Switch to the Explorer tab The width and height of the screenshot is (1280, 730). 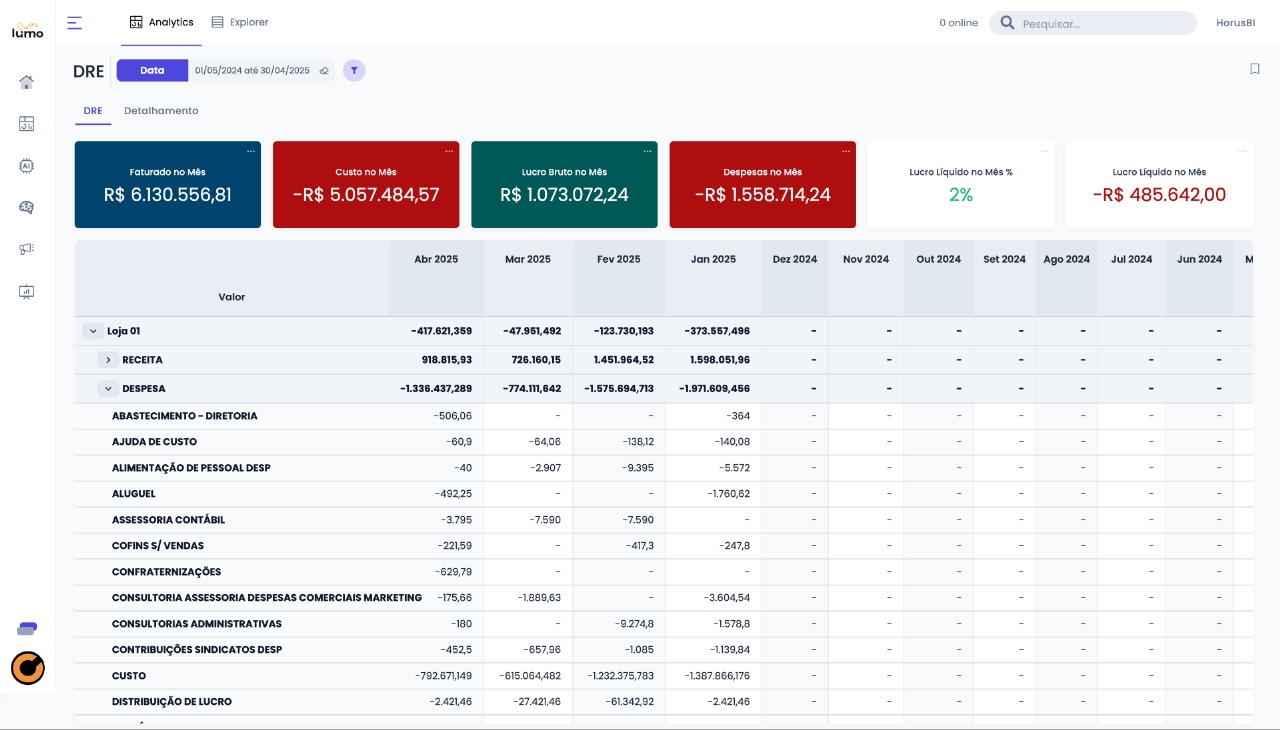click(240, 22)
